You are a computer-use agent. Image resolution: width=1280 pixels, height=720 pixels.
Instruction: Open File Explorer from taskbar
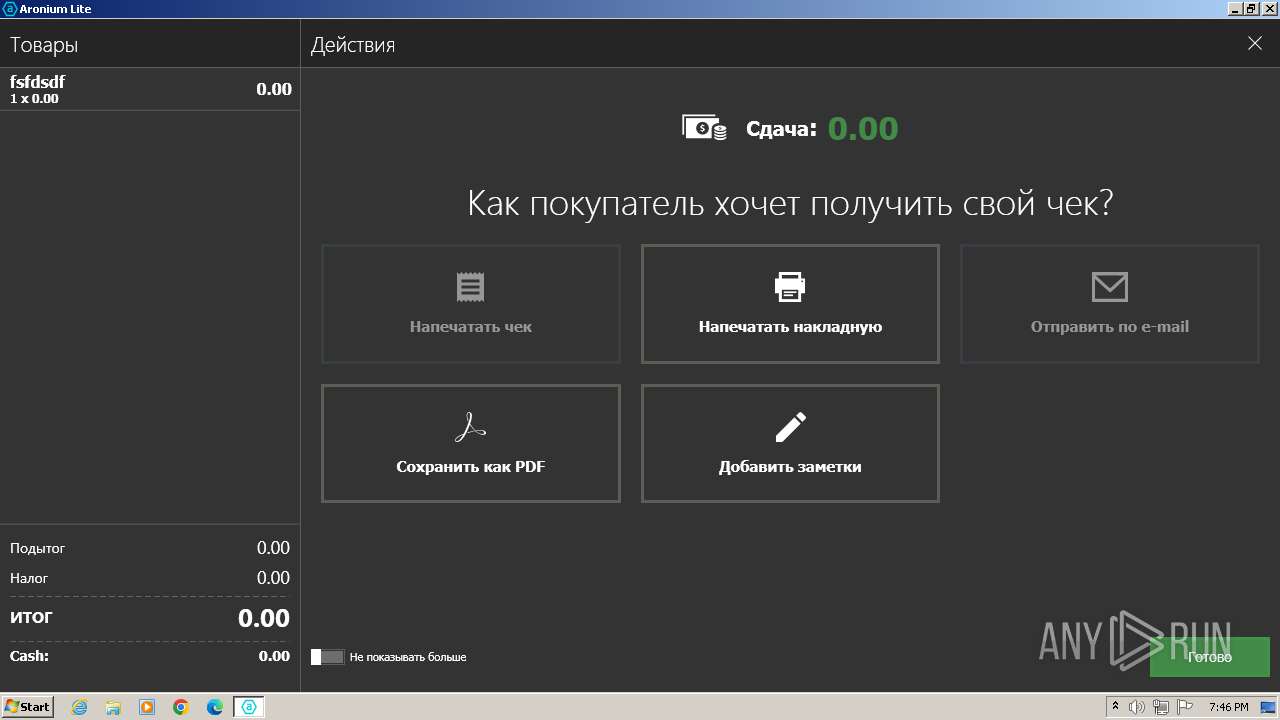[113, 707]
